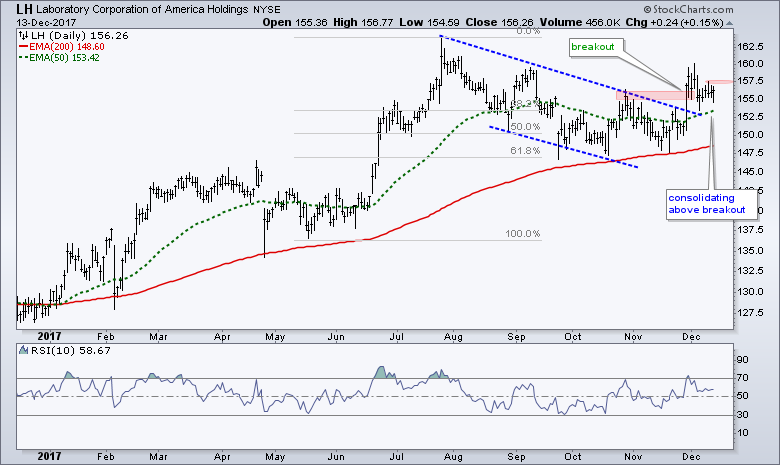This screenshot has width=780, height=465.
Task: Click the 147.5 price axis label
Action: coord(750,153)
